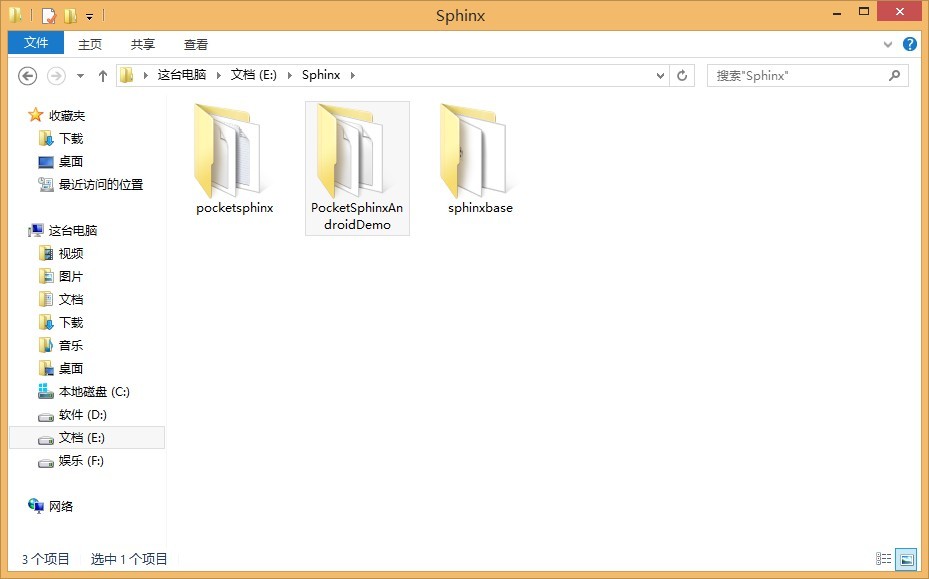The height and width of the screenshot is (579, 929).
Task: Open address bar history dropdown
Action: pos(660,75)
